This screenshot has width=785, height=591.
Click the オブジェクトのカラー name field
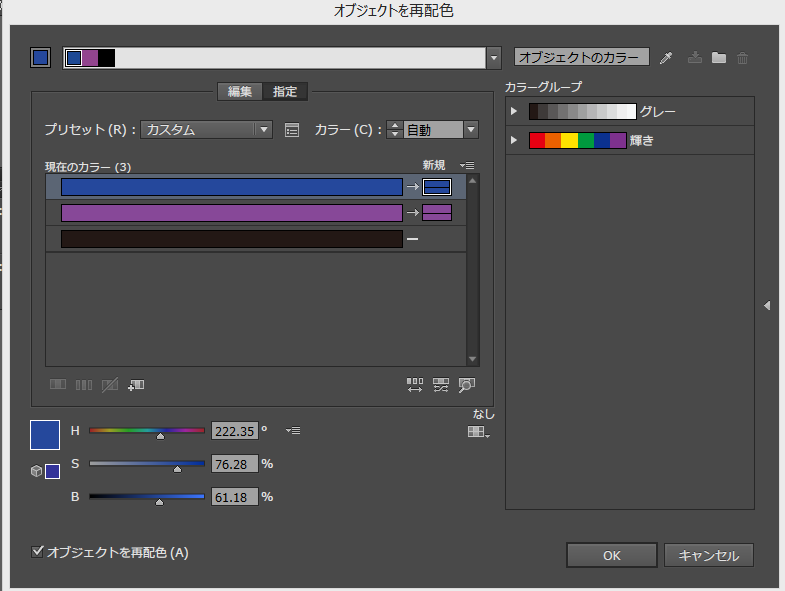click(582, 57)
